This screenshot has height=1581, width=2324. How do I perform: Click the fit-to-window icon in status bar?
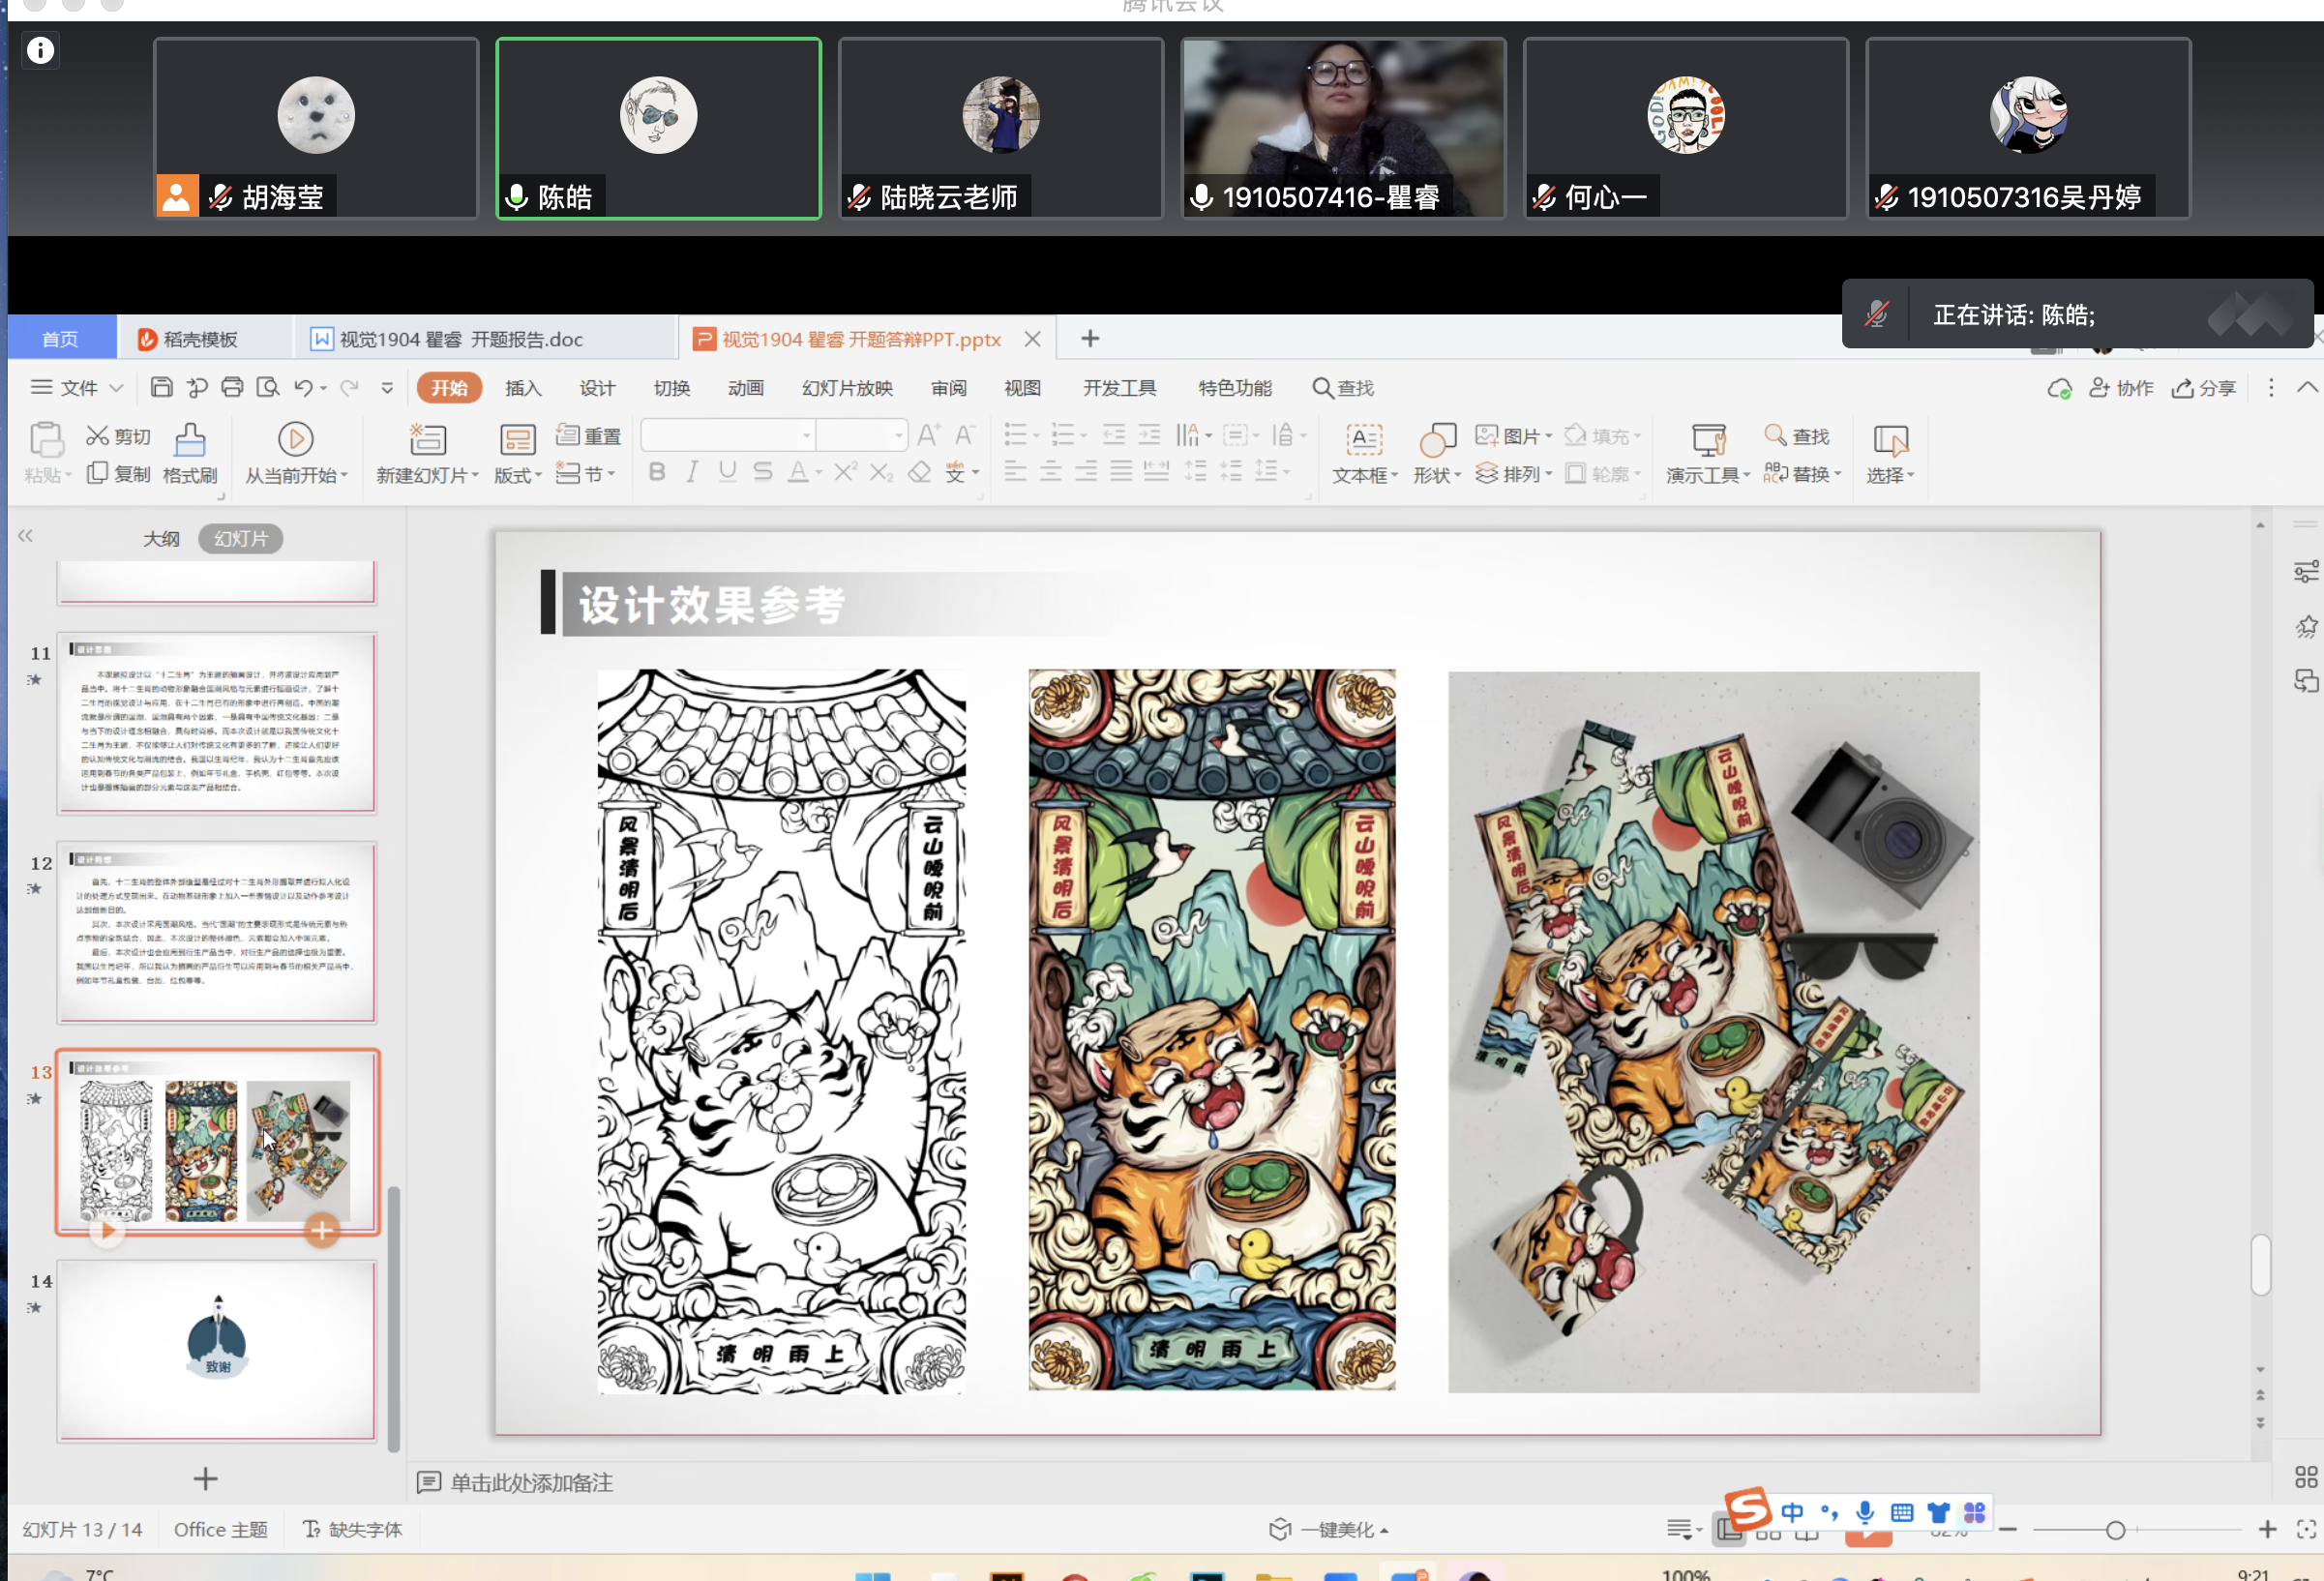tap(2306, 1529)
